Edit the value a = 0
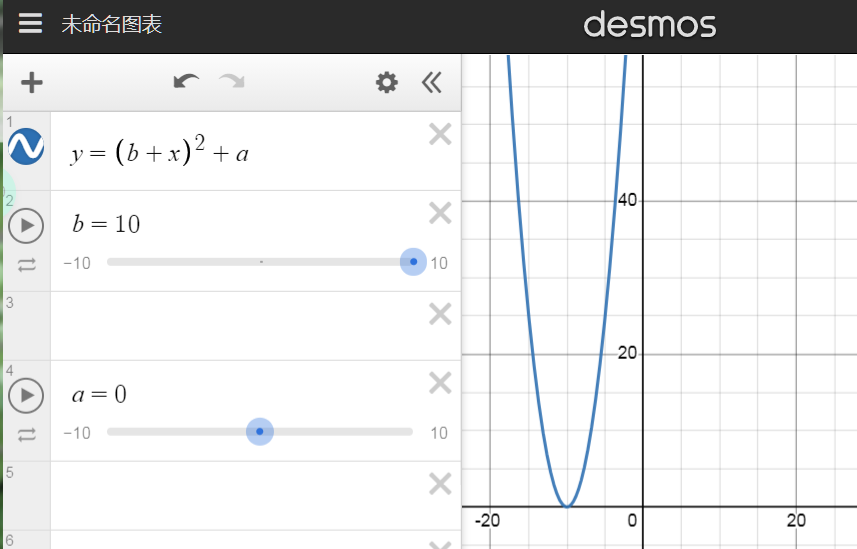The height and width of the screenshot is (549, 857). point(99,394)
